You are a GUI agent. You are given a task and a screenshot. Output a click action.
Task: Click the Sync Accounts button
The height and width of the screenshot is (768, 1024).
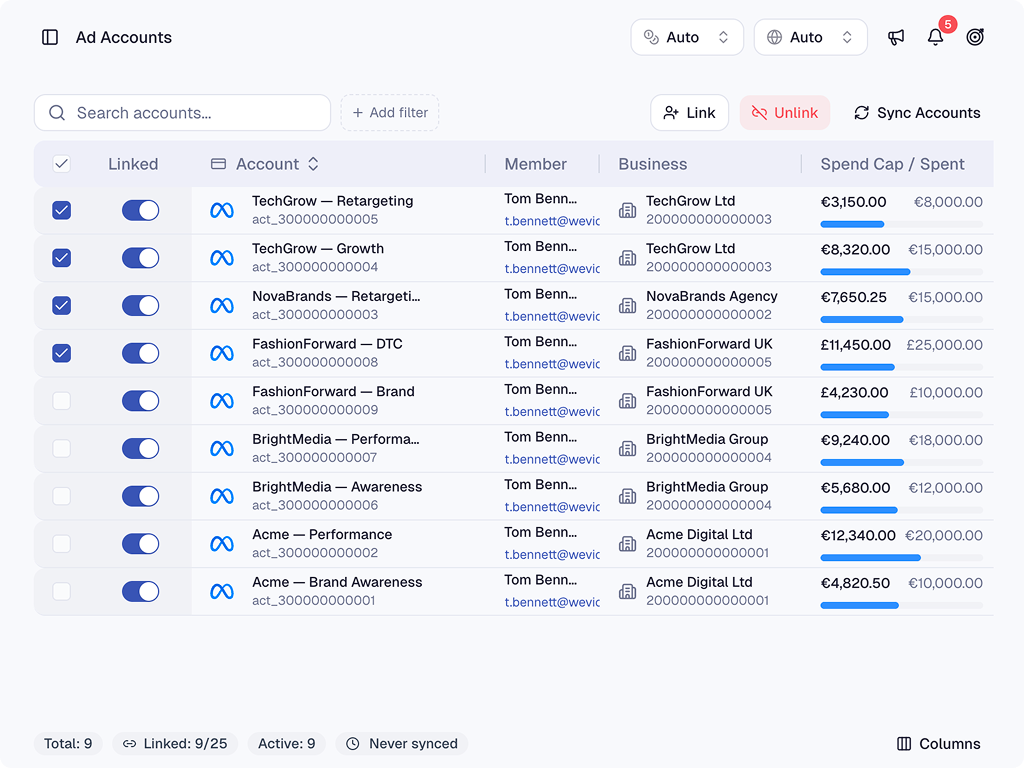pos(916,113)
